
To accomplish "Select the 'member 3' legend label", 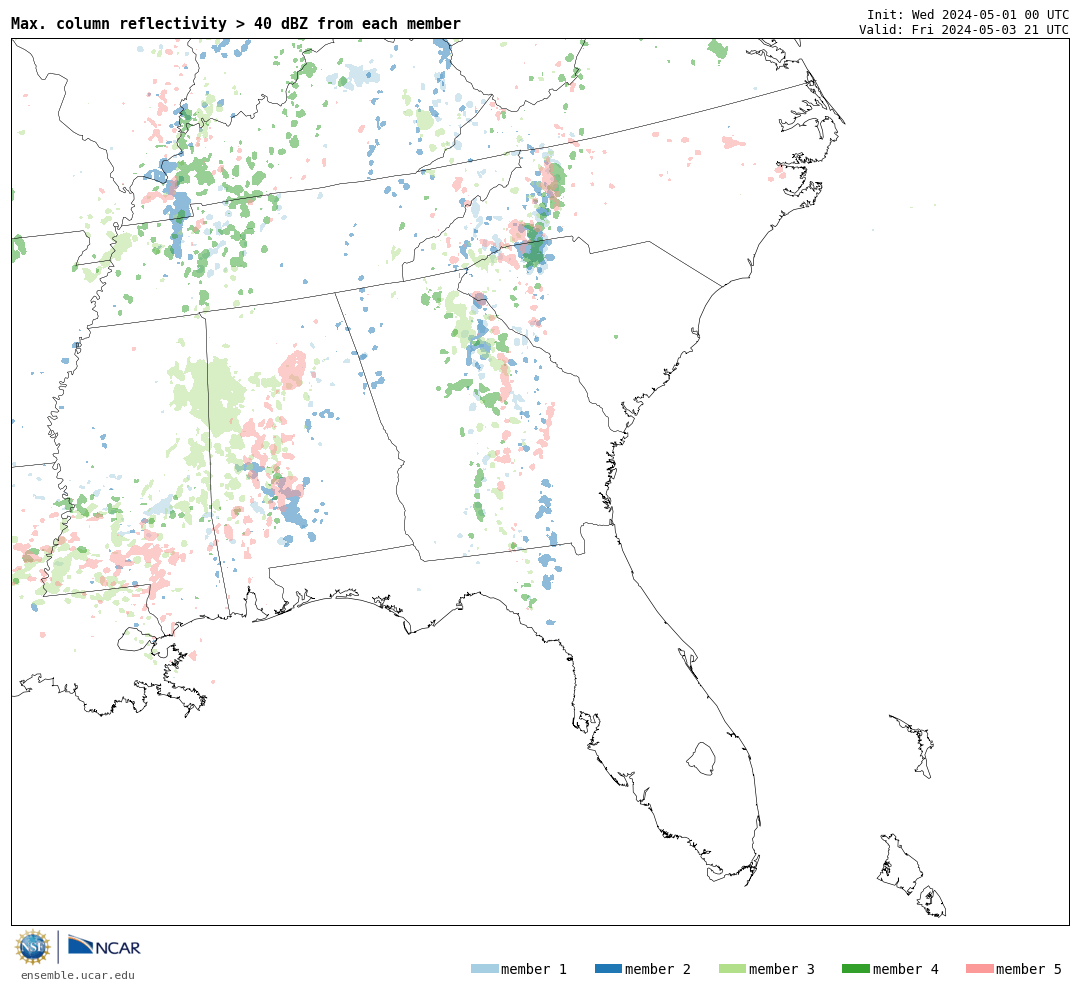I will pos(782,969).
